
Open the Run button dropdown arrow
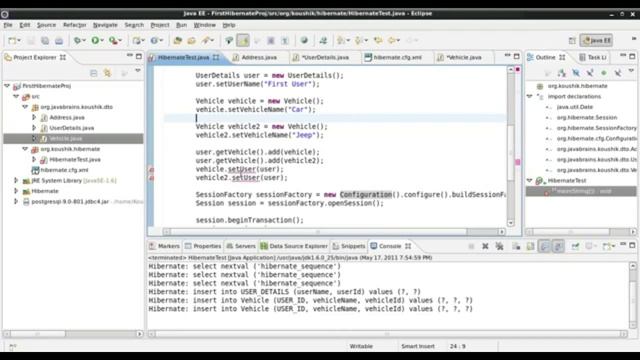click(x=102, y=40)
